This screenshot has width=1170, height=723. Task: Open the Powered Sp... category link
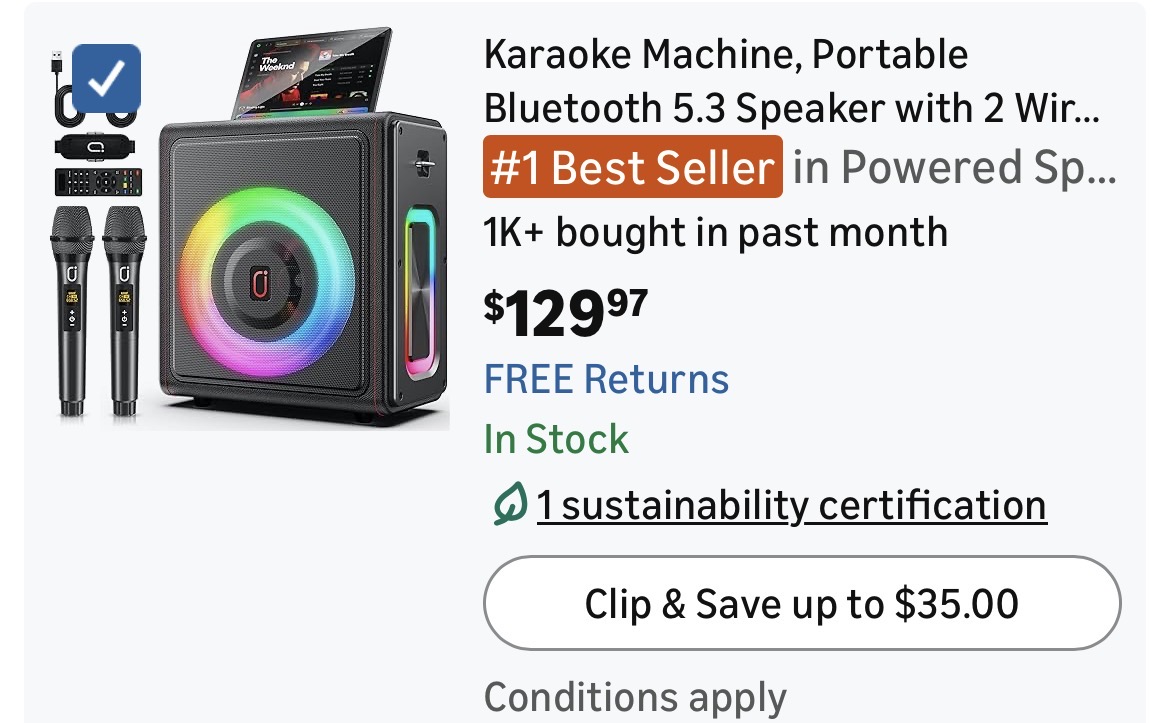[953, 168]
